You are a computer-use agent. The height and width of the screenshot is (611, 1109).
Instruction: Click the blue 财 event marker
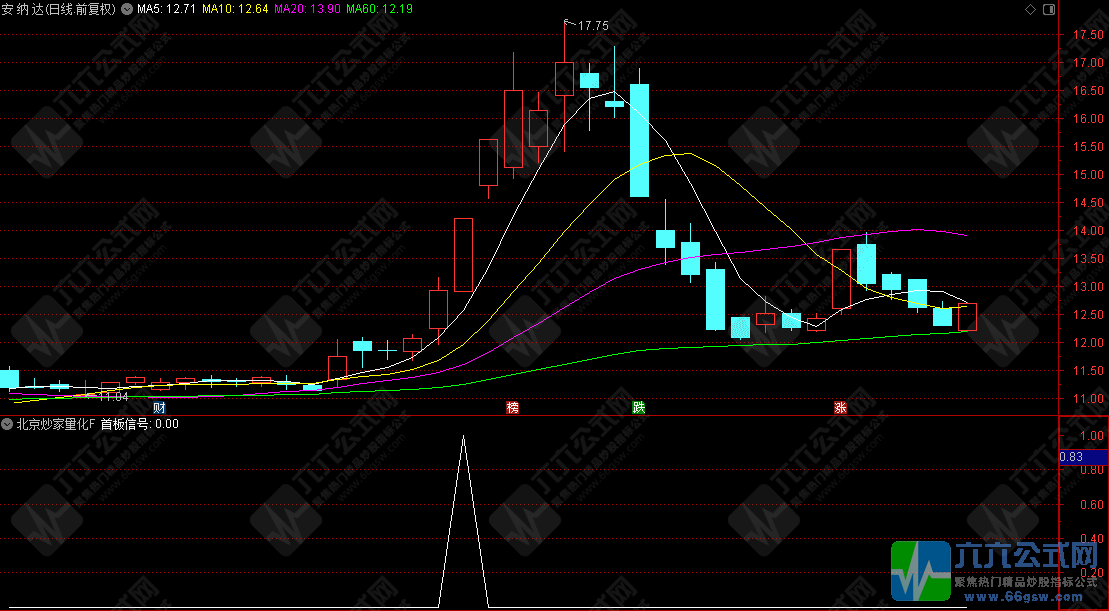[159, 408]
